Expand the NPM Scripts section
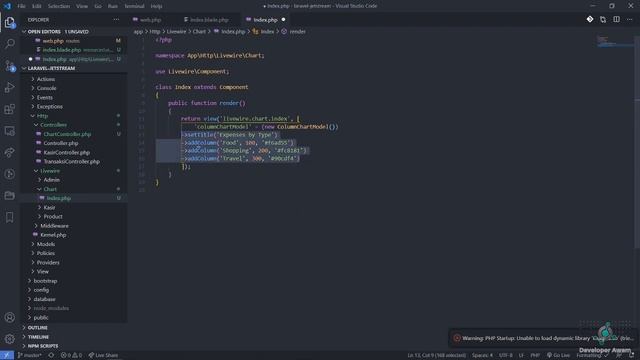This screenshot has height=360, width=640. pyautogui.click(x=43, y=346)
